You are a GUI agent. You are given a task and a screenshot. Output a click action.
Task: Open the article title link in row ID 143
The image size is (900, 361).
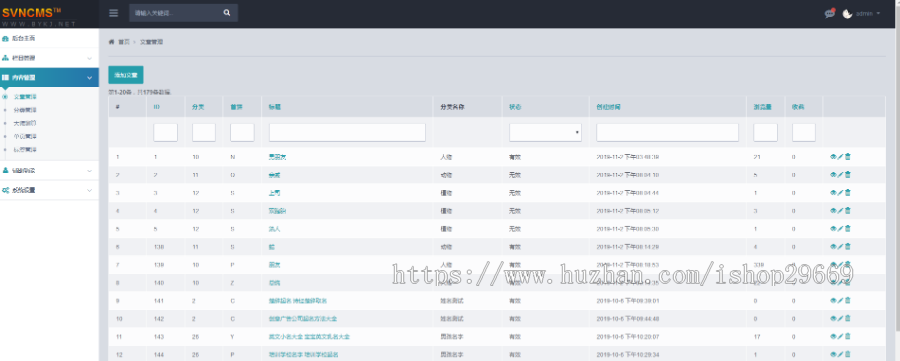click(309, 336)
